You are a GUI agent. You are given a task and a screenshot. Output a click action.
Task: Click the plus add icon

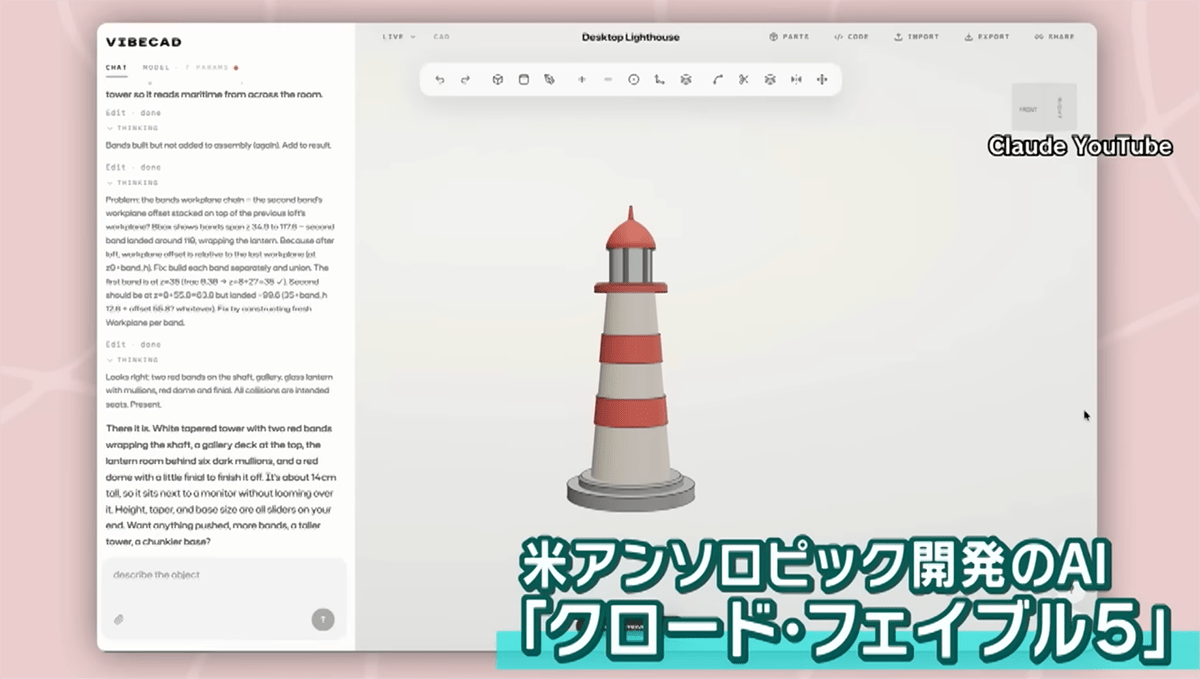pyautogui.click(x=581, y=79)
